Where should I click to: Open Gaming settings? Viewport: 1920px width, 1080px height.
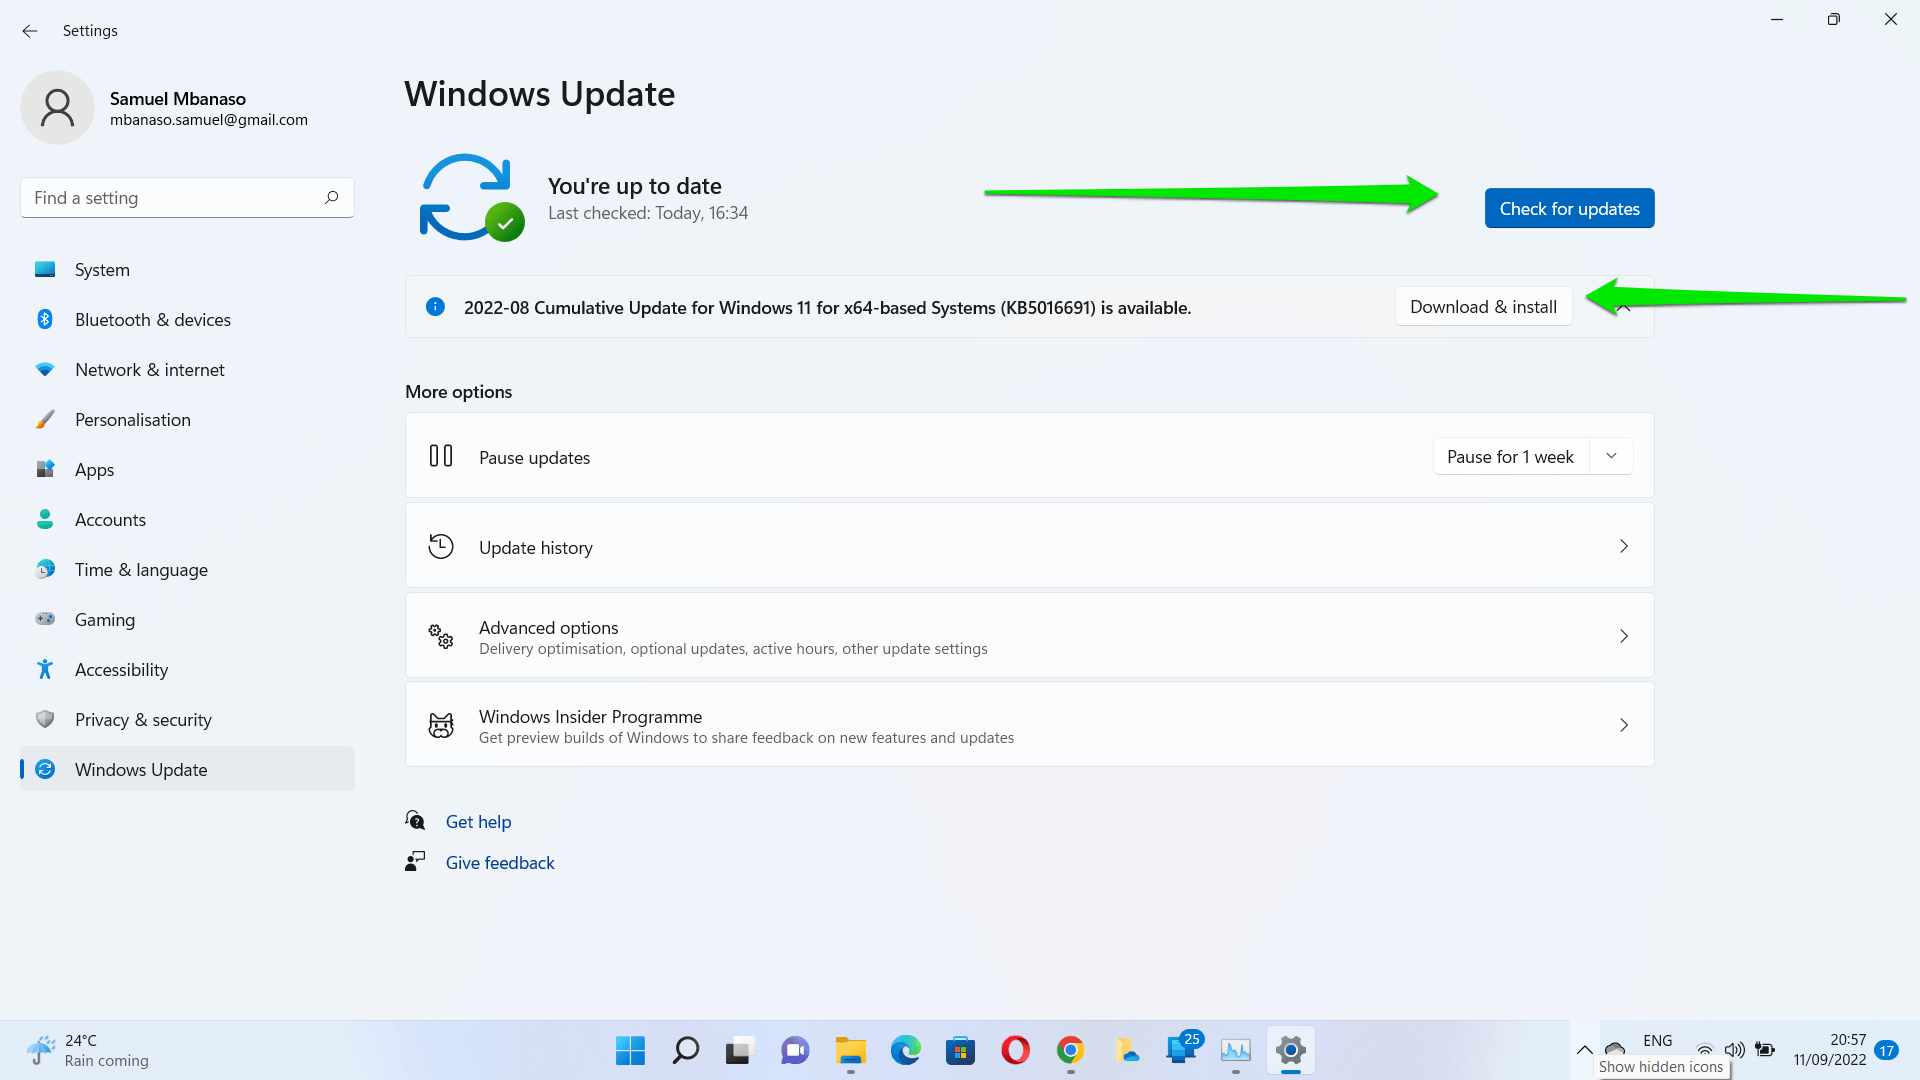point(104,619)
